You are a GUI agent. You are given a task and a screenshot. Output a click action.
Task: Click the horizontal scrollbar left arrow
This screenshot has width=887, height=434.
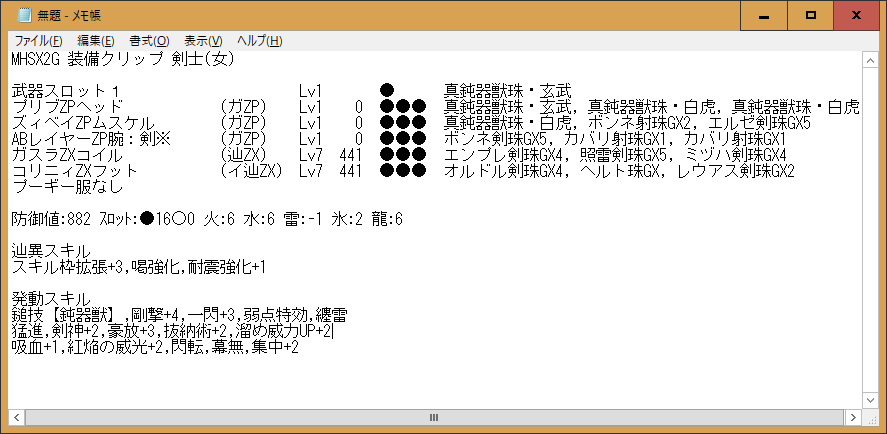16,418
